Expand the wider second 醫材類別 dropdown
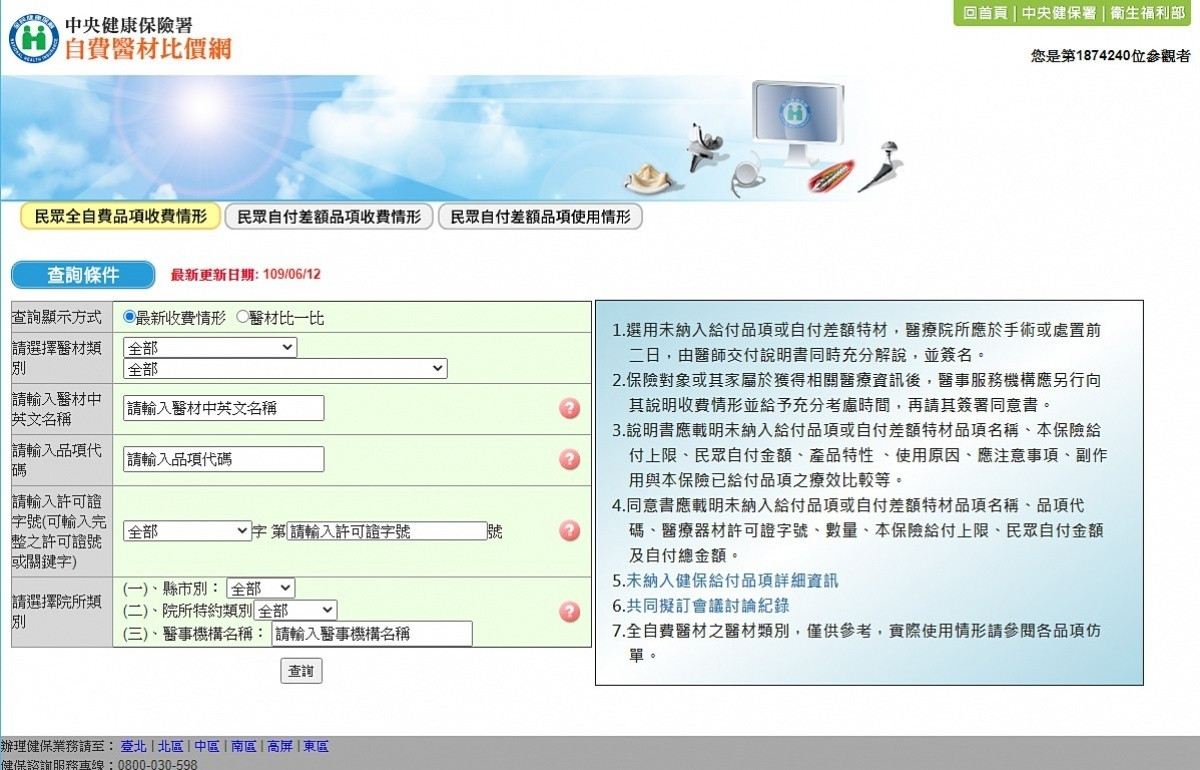 pos(285,369)
